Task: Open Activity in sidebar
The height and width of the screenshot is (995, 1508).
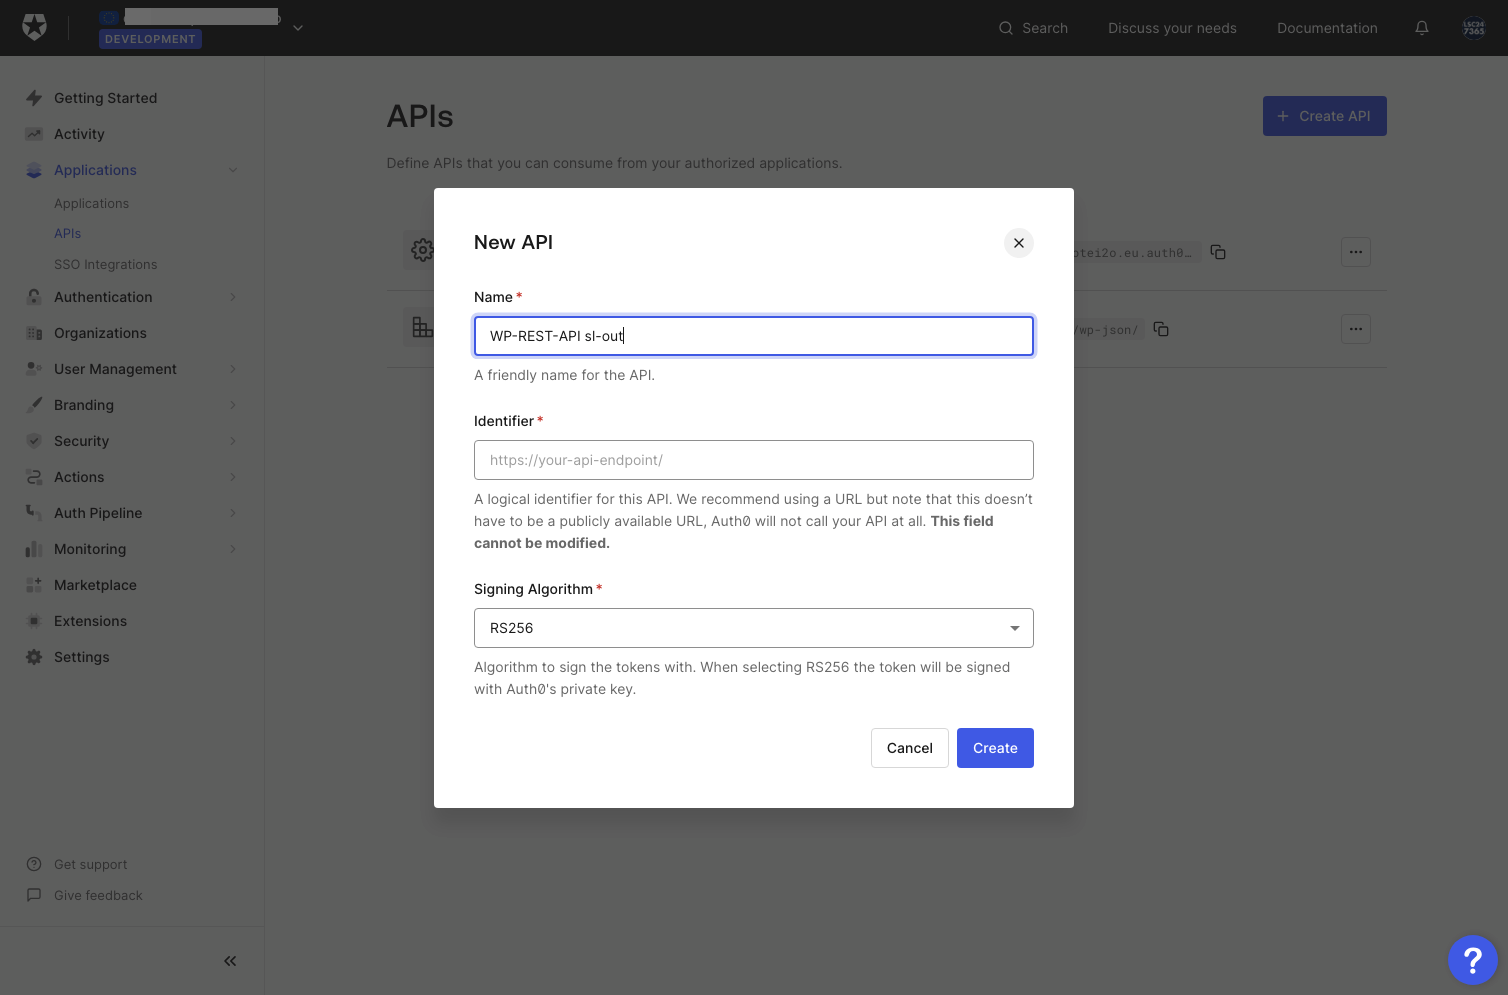Action: pos(79,134)
